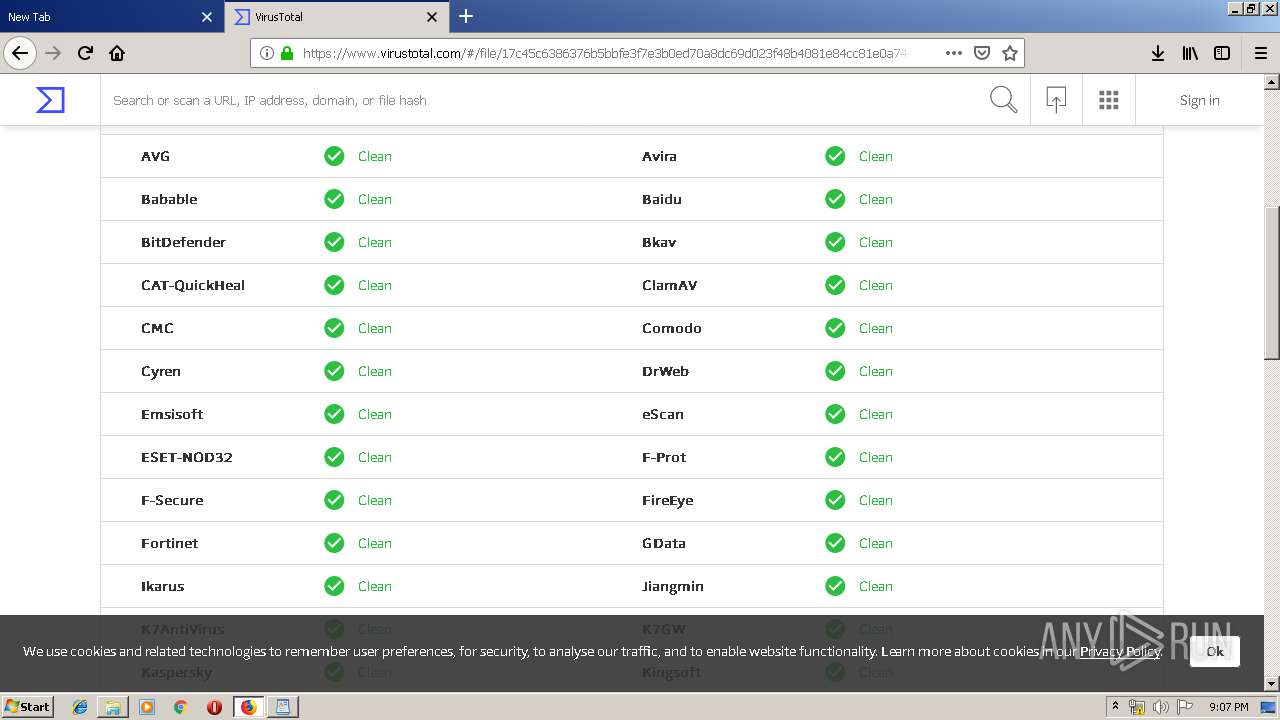This screenshot has height=720, width=1280.
Task: Open the page actions three-dots menu
Action: [x=953, y=53]
